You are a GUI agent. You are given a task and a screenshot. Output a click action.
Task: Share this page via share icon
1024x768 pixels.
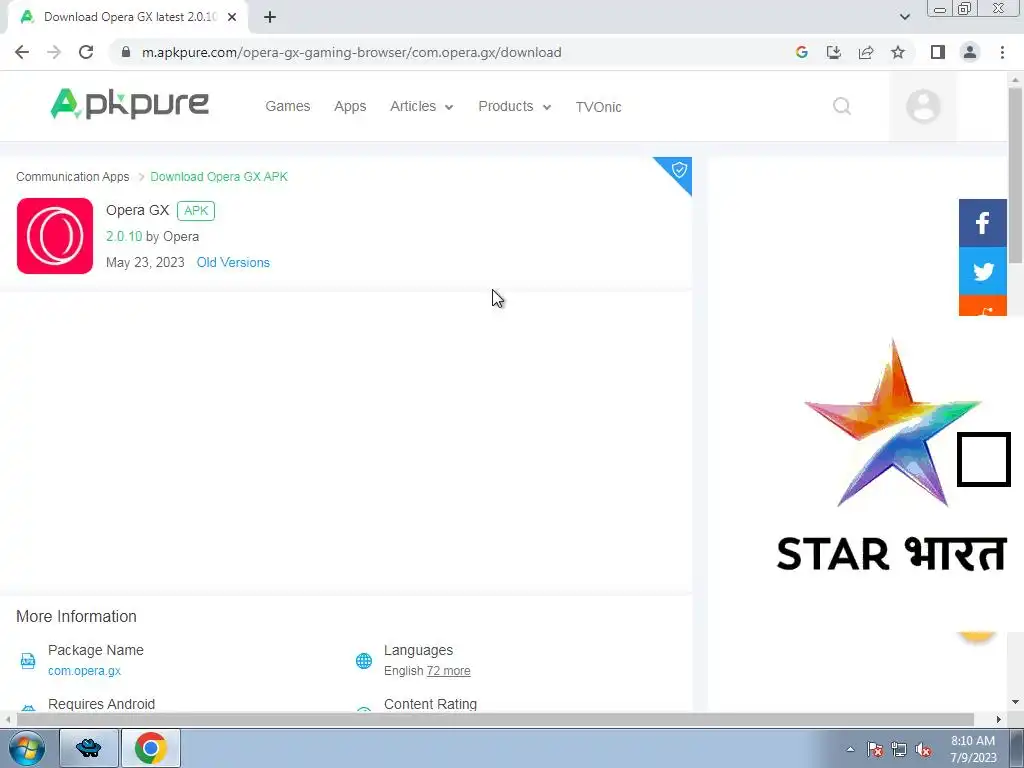866,52
